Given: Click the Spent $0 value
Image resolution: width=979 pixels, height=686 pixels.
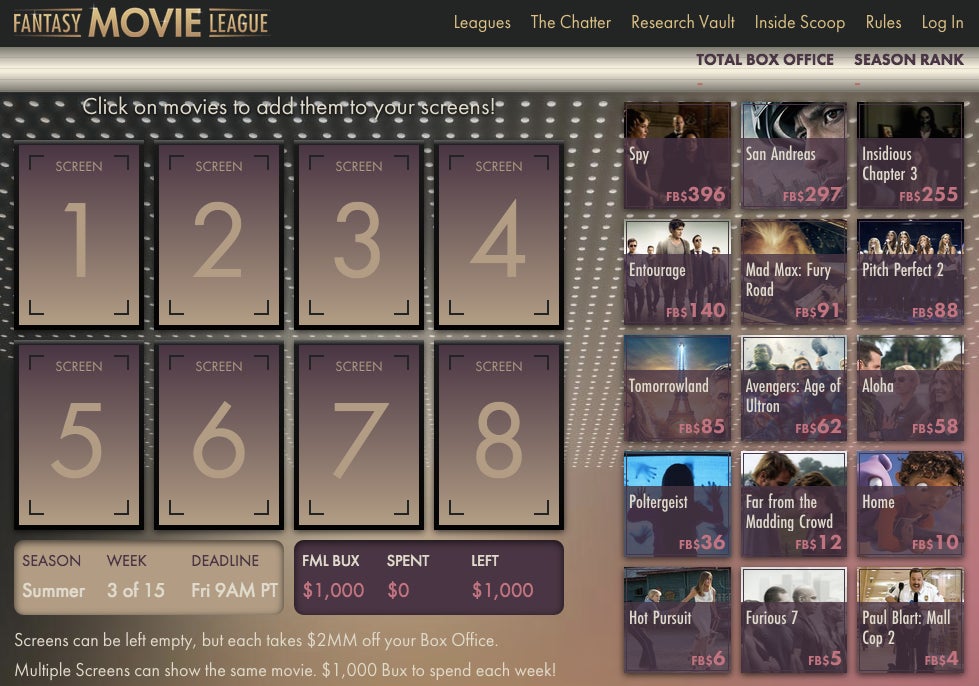Looking at the screenshot, I should tap(398, 590).
